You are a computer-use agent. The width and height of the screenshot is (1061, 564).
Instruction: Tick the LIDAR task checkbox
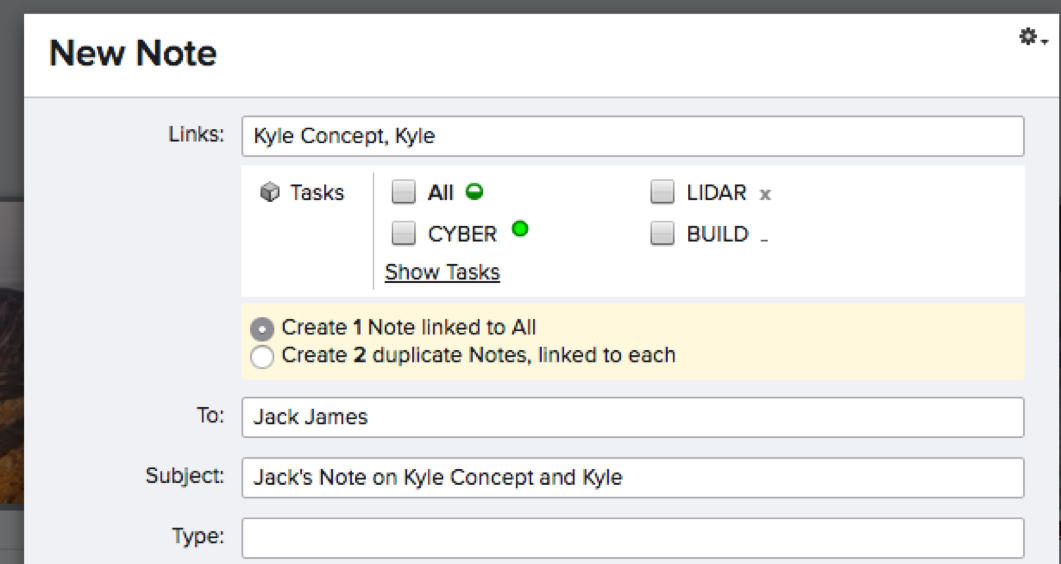click(x=662, y=192)
